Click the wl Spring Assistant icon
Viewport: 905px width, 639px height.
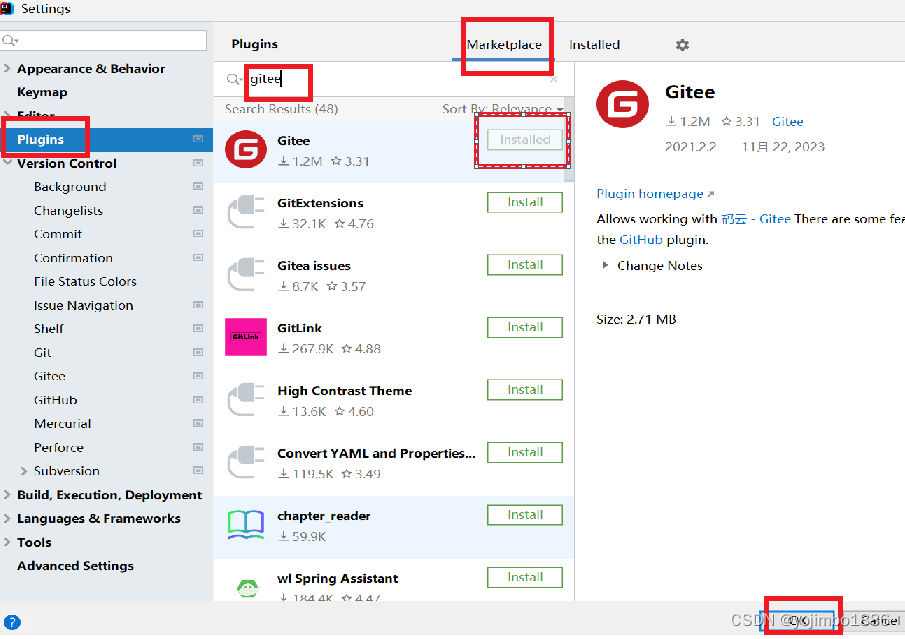point(248,588)
